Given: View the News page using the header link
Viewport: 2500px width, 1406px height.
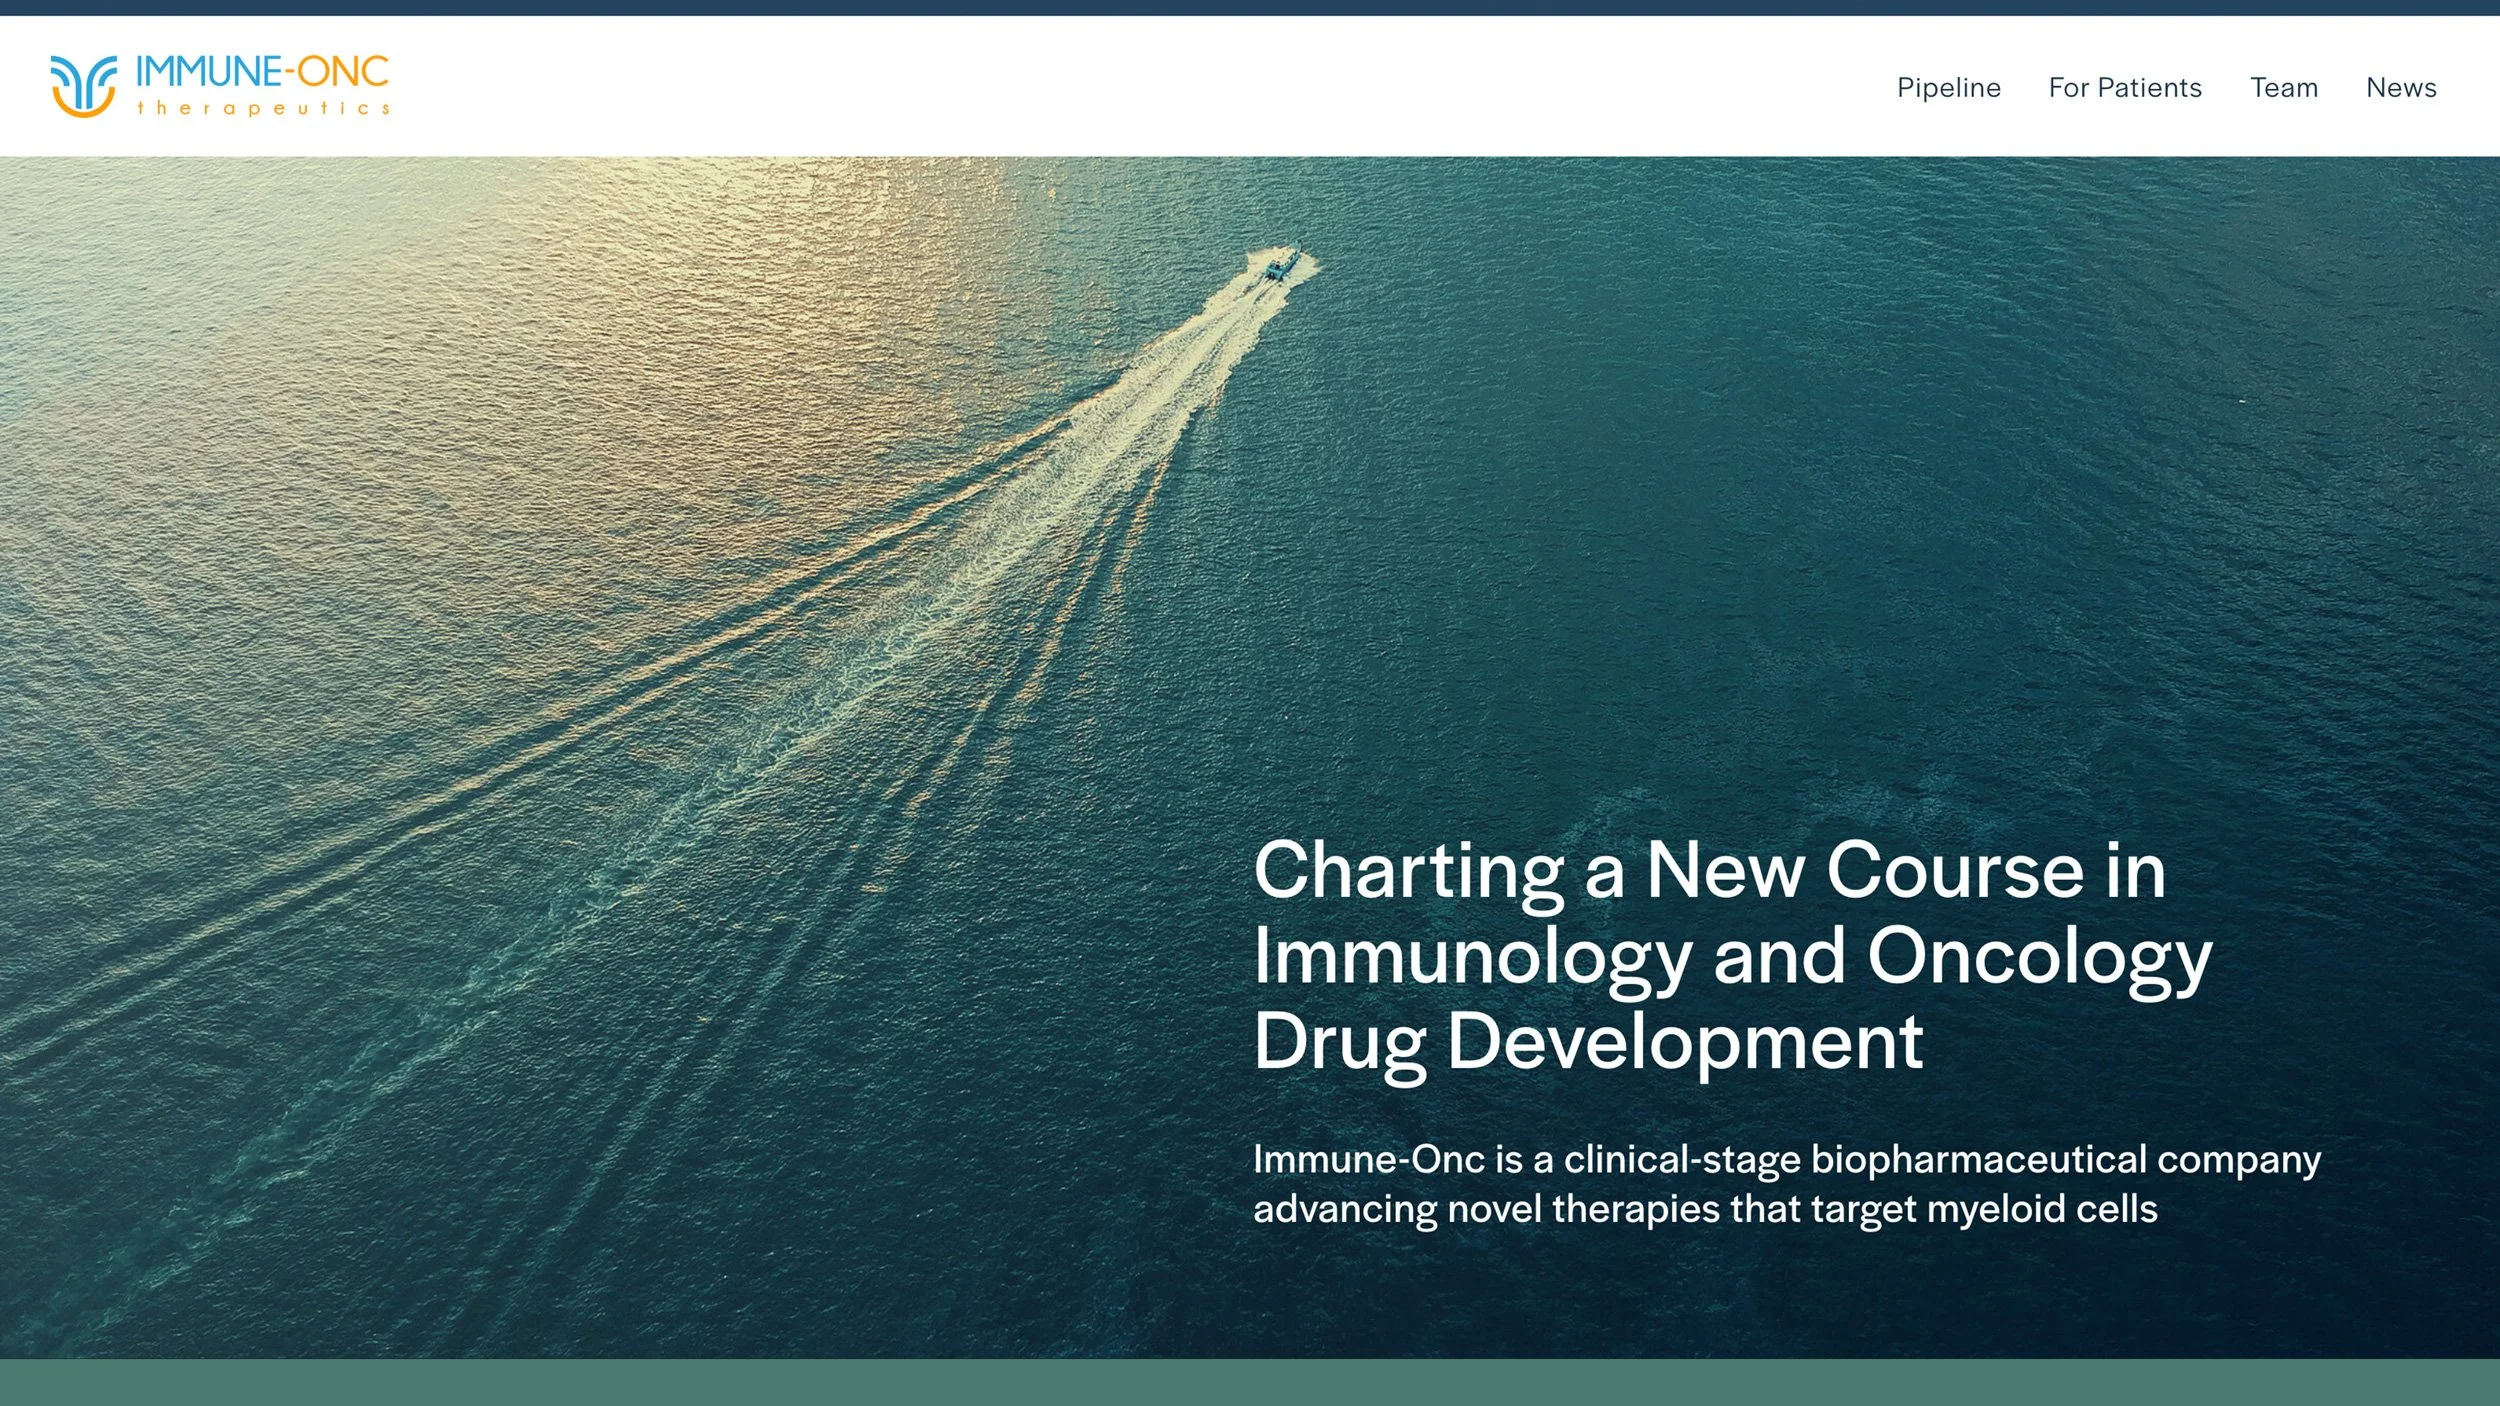Looking at the screenshot, I should pyautogui.click(x=2401, y=88).
